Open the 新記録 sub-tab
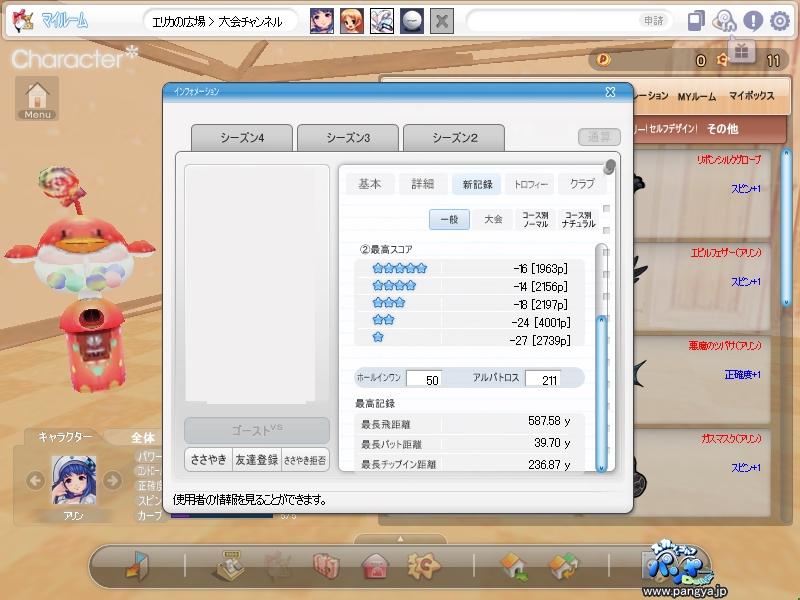The height and width of the screenshot is (600, 800). pyautogui.click(x=477, y=184)
